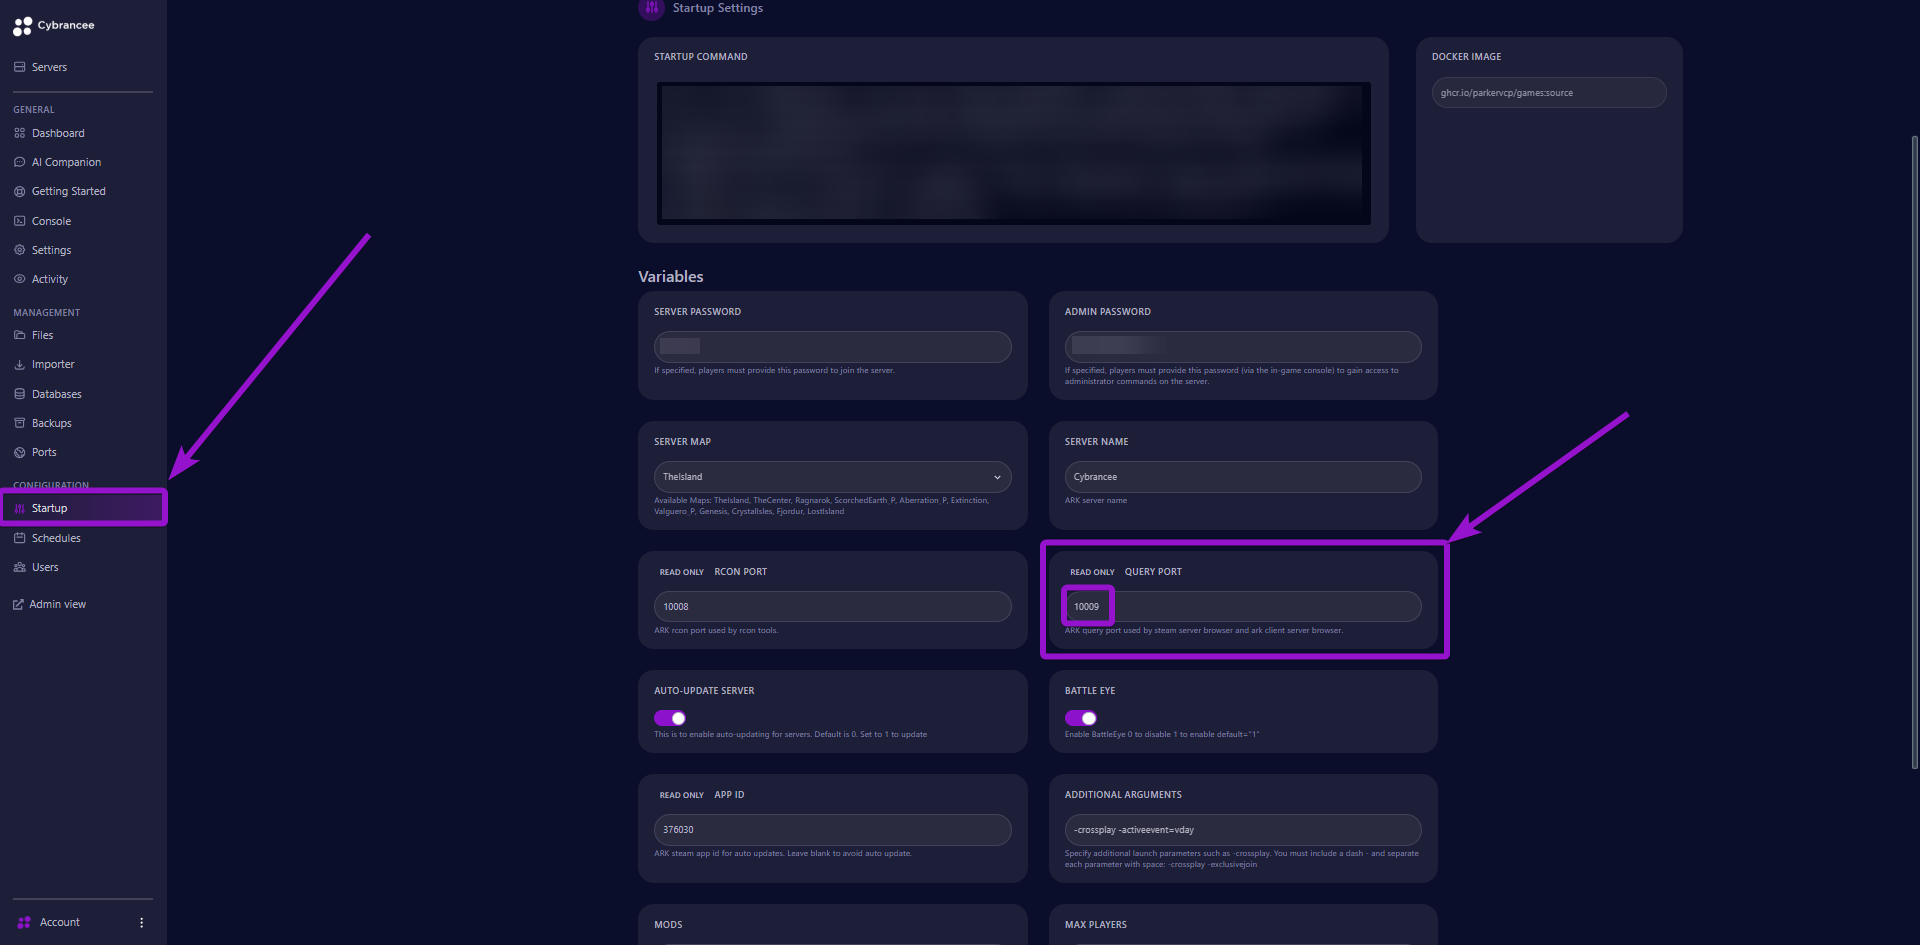Select the Importer download icon
Image resolution: width=1920 pixels, height=945 pixels.
pyautogui.click(x=19, y=363)
